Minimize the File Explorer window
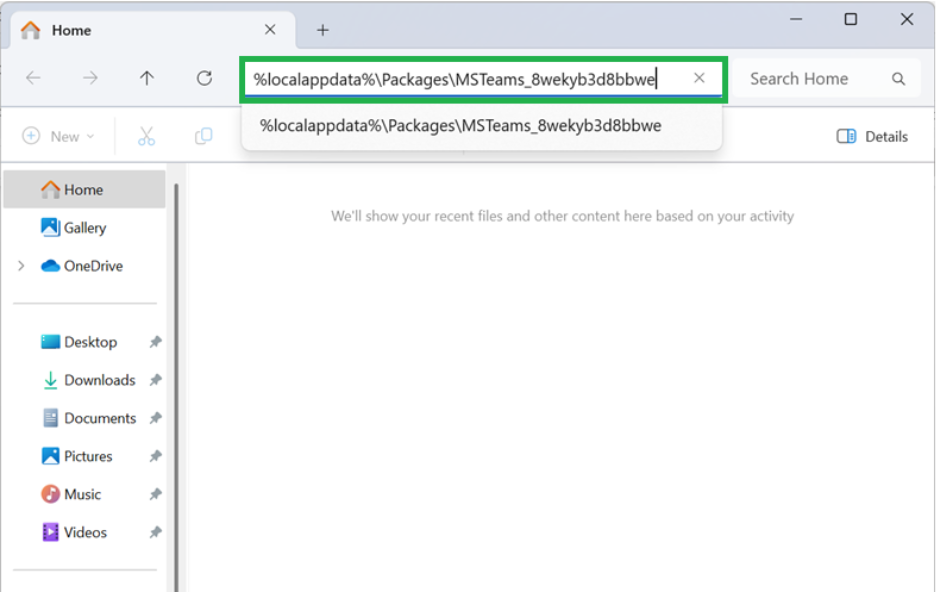The width and height of the screenshot is (936, 592). [x=796, y=19]
